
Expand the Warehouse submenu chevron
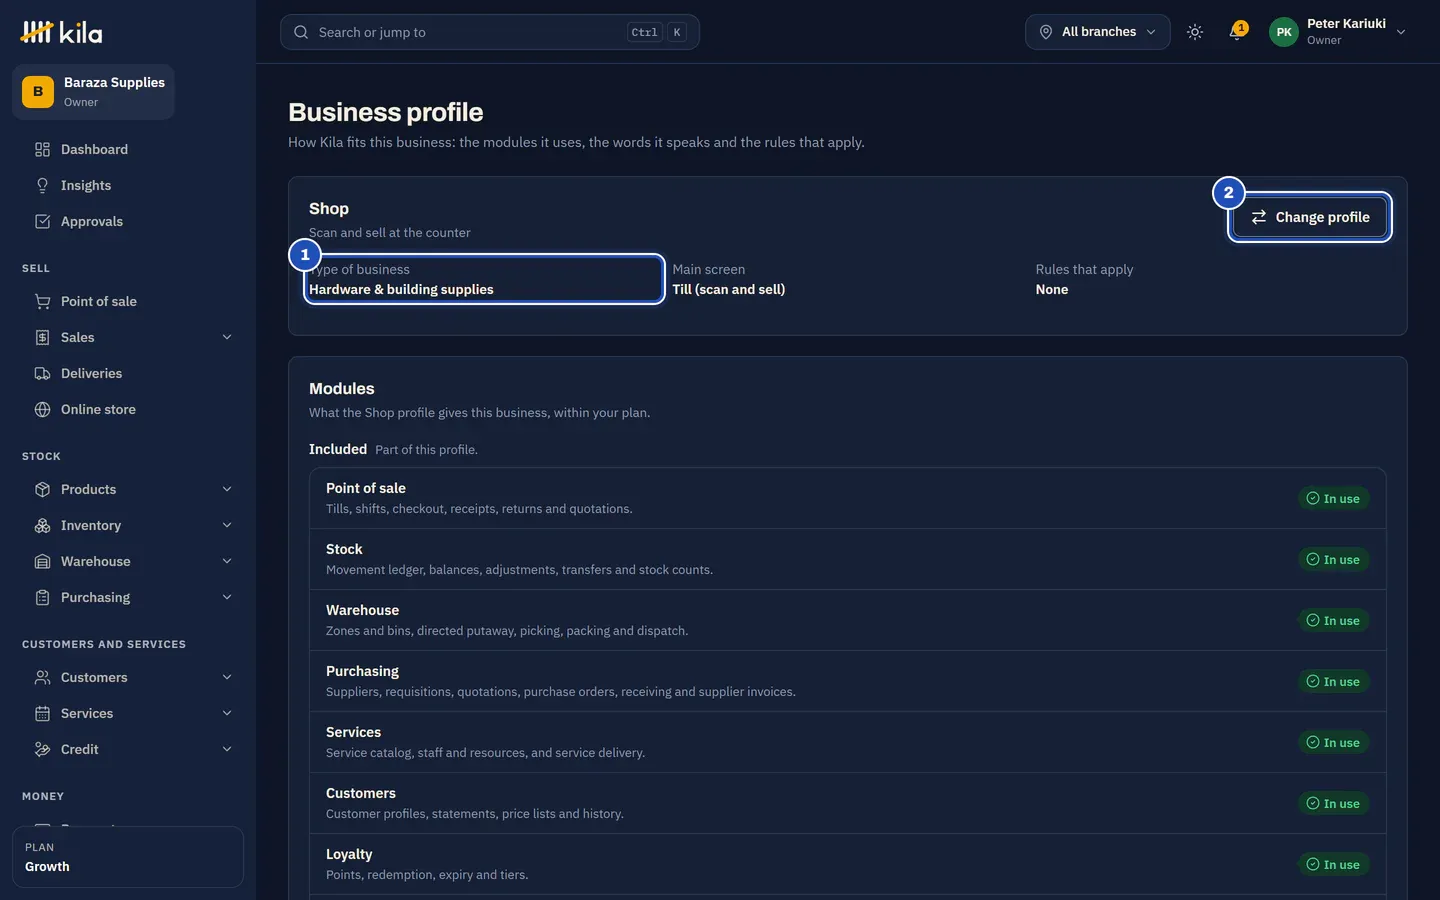(x=227, y=562)
